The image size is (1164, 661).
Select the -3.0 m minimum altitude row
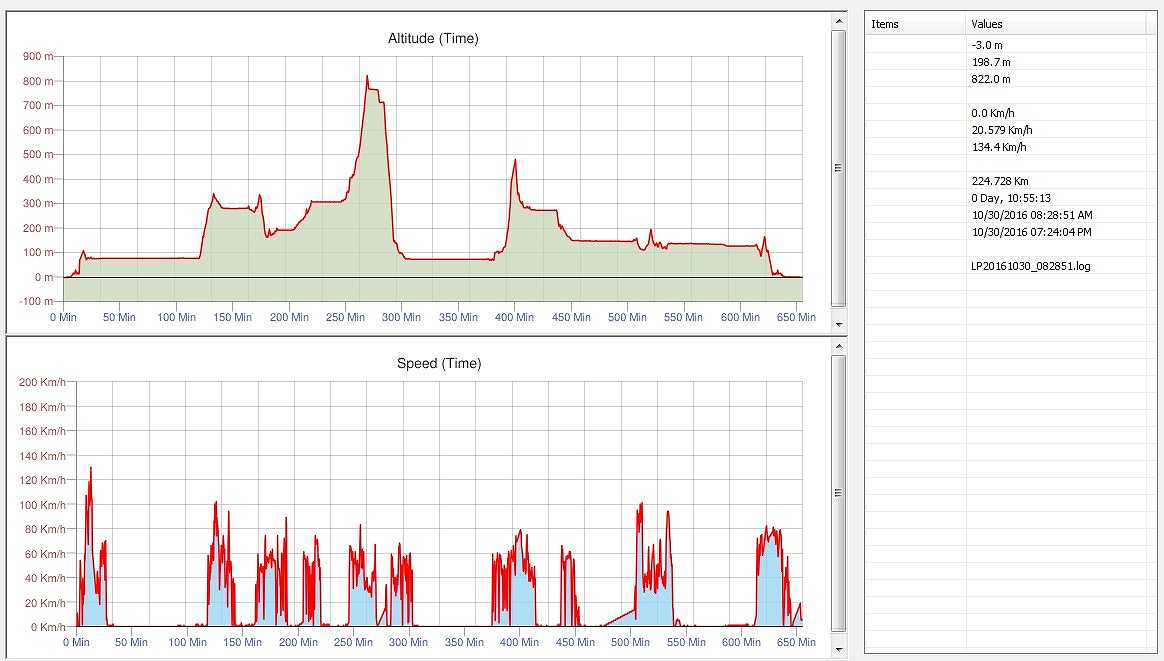[x=987, y=45]
